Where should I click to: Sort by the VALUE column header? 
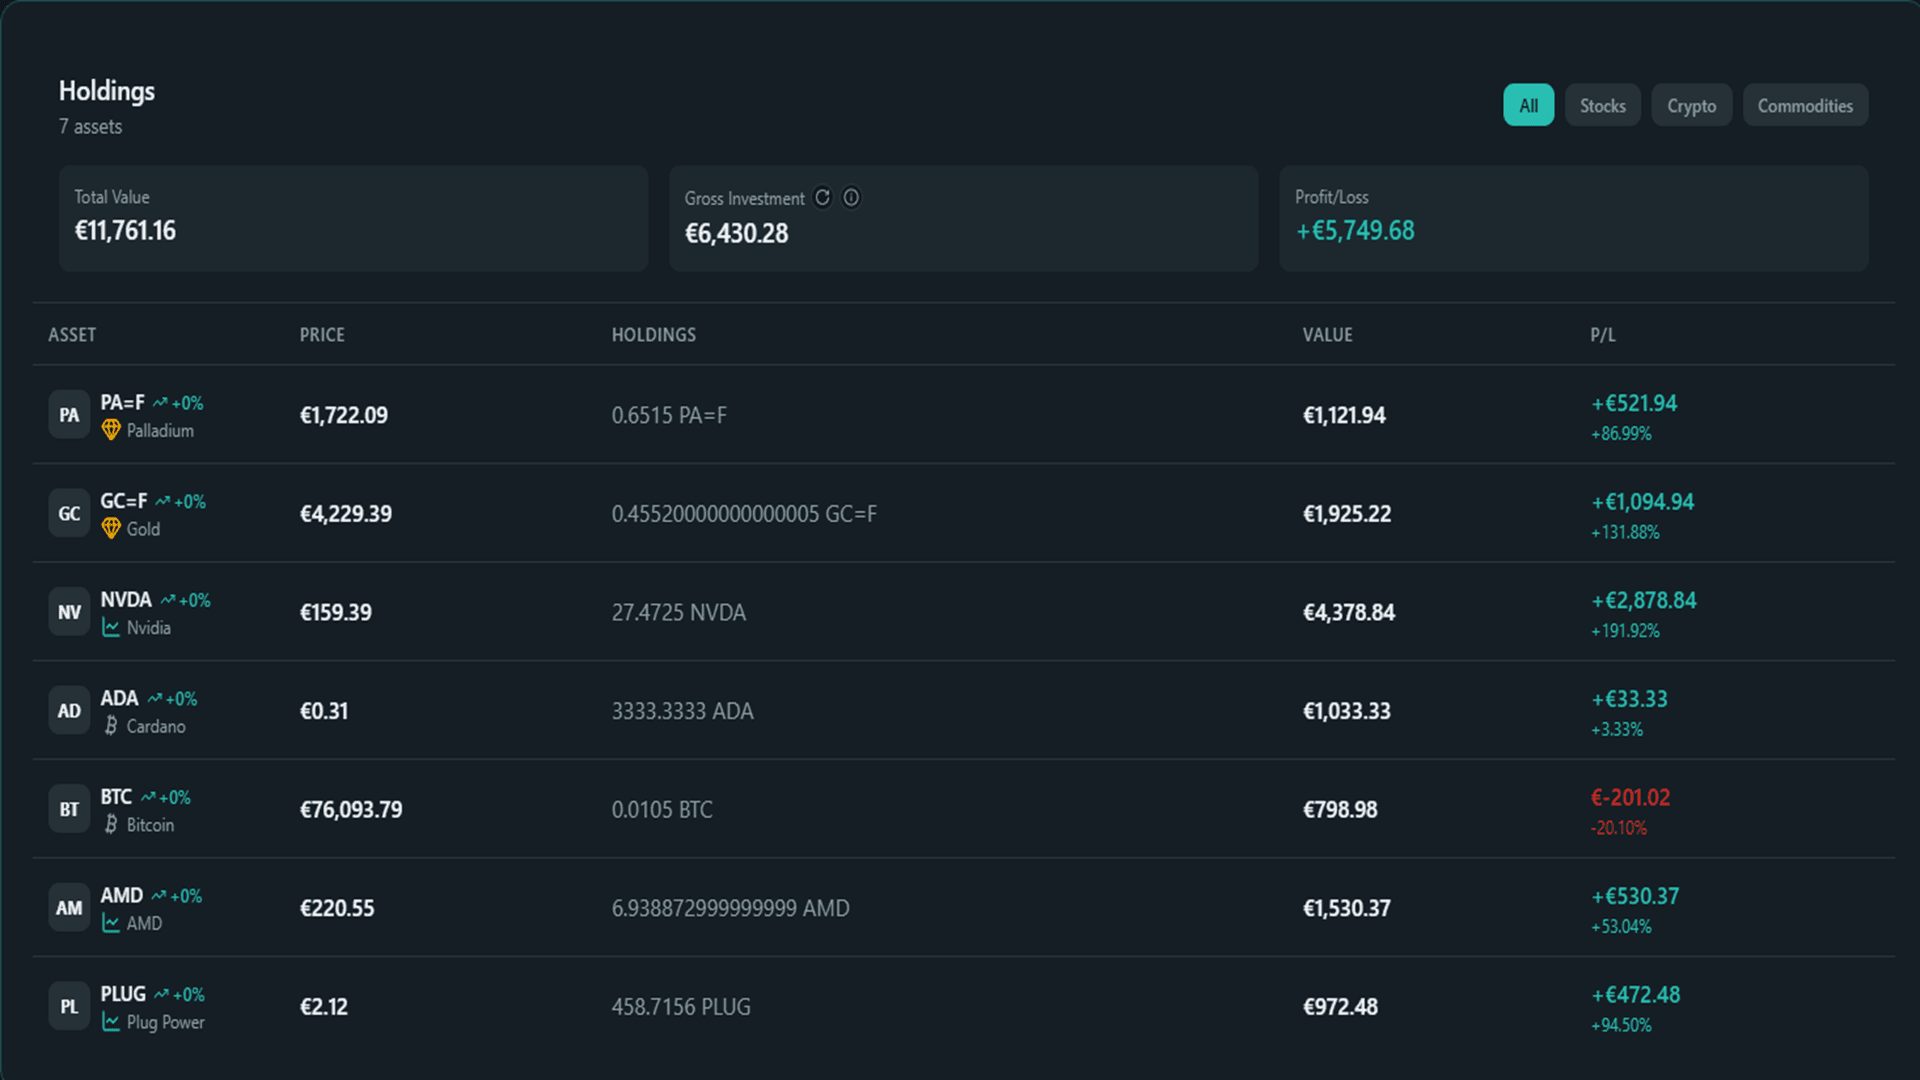coord(1327,335)
